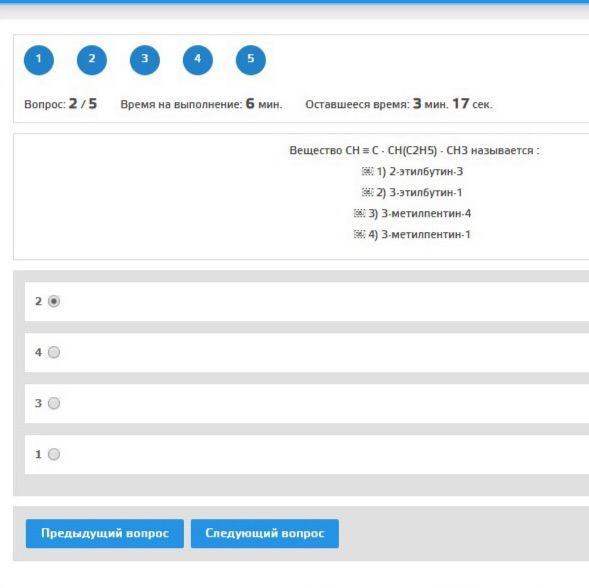
Task: Click answer row labeled 1
Action: [307, 454]
